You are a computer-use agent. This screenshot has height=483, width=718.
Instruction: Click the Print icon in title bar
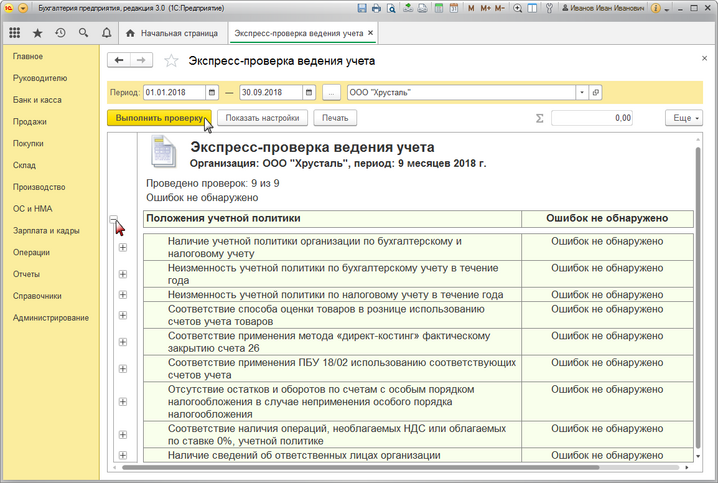pos(376,8)
